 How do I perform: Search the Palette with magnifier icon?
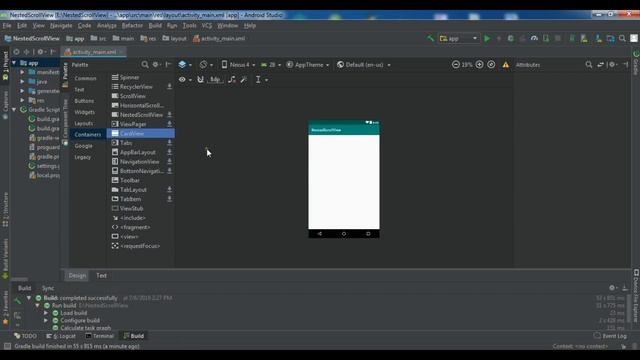tap(145, 64)
